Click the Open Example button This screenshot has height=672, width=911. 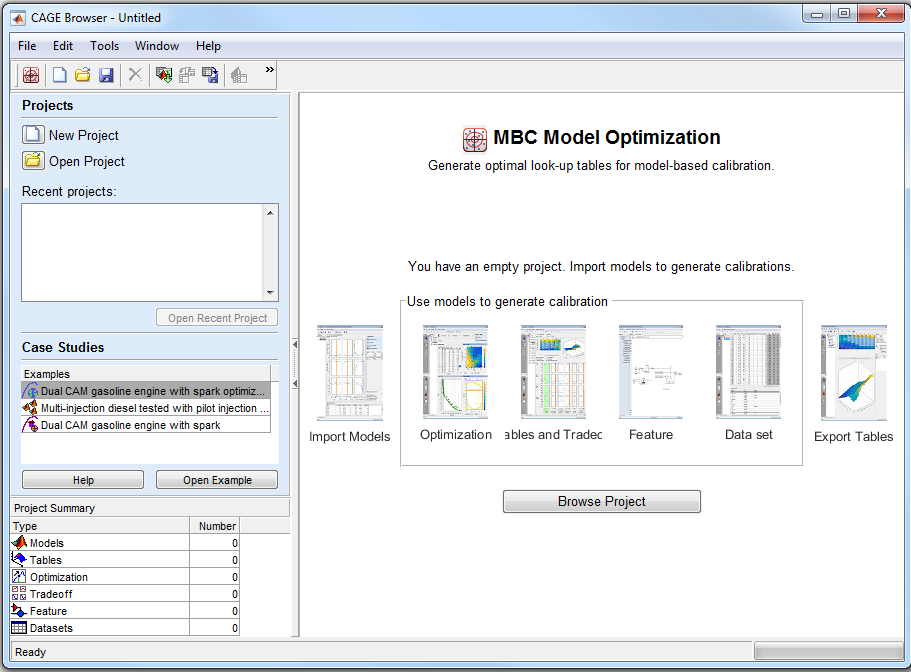point(217,480)
